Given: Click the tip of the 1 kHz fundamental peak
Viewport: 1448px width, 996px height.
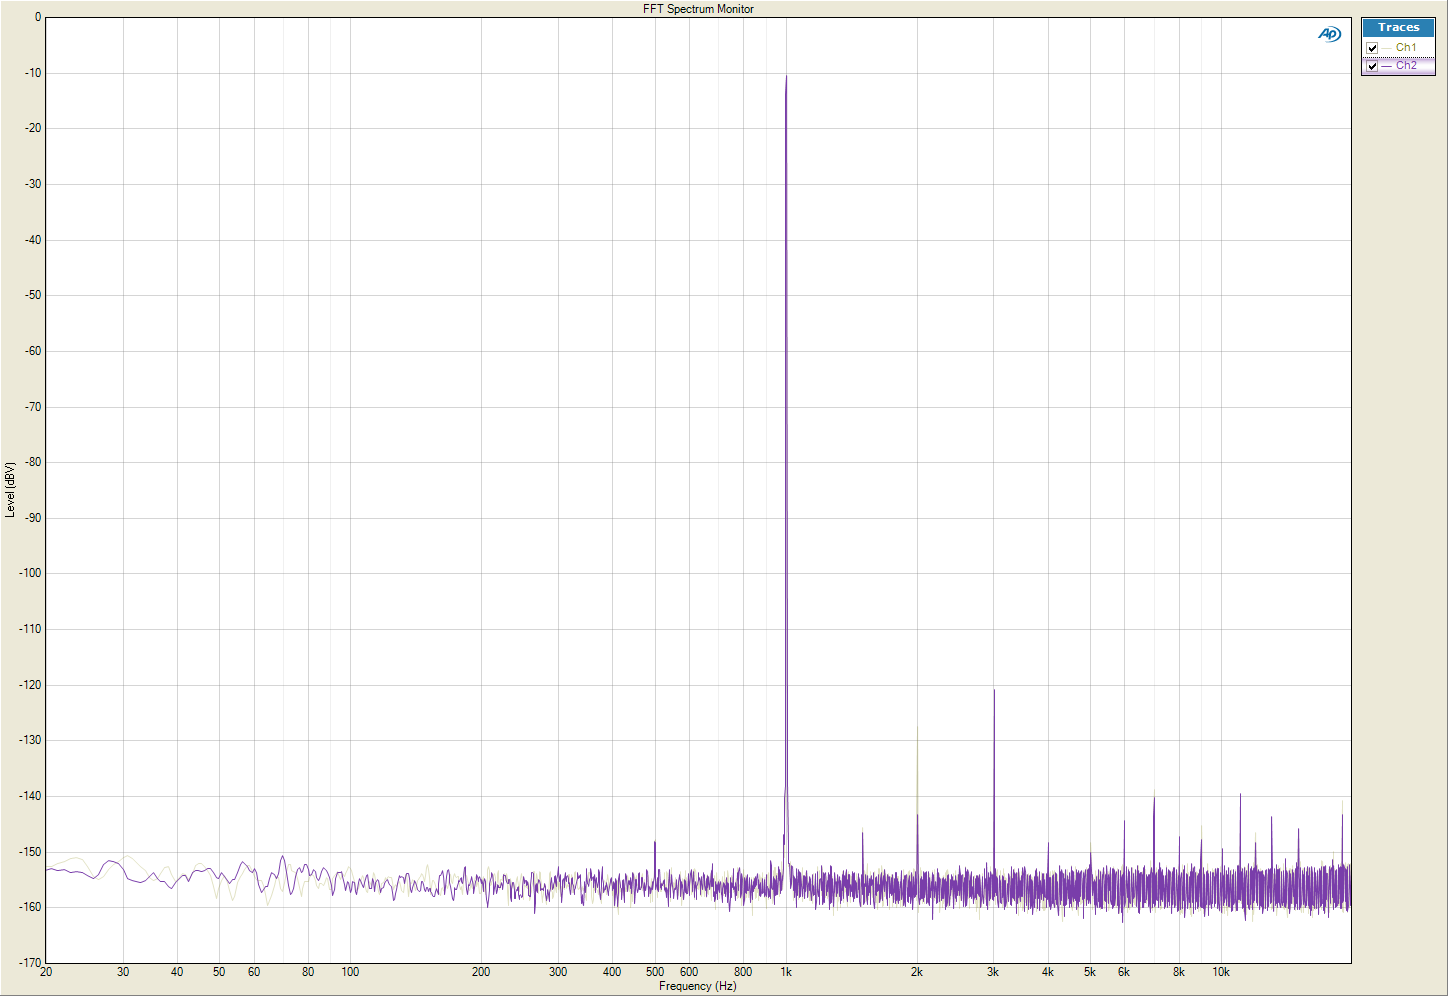Looking at the screenshot, I should (x=786, y=76).
